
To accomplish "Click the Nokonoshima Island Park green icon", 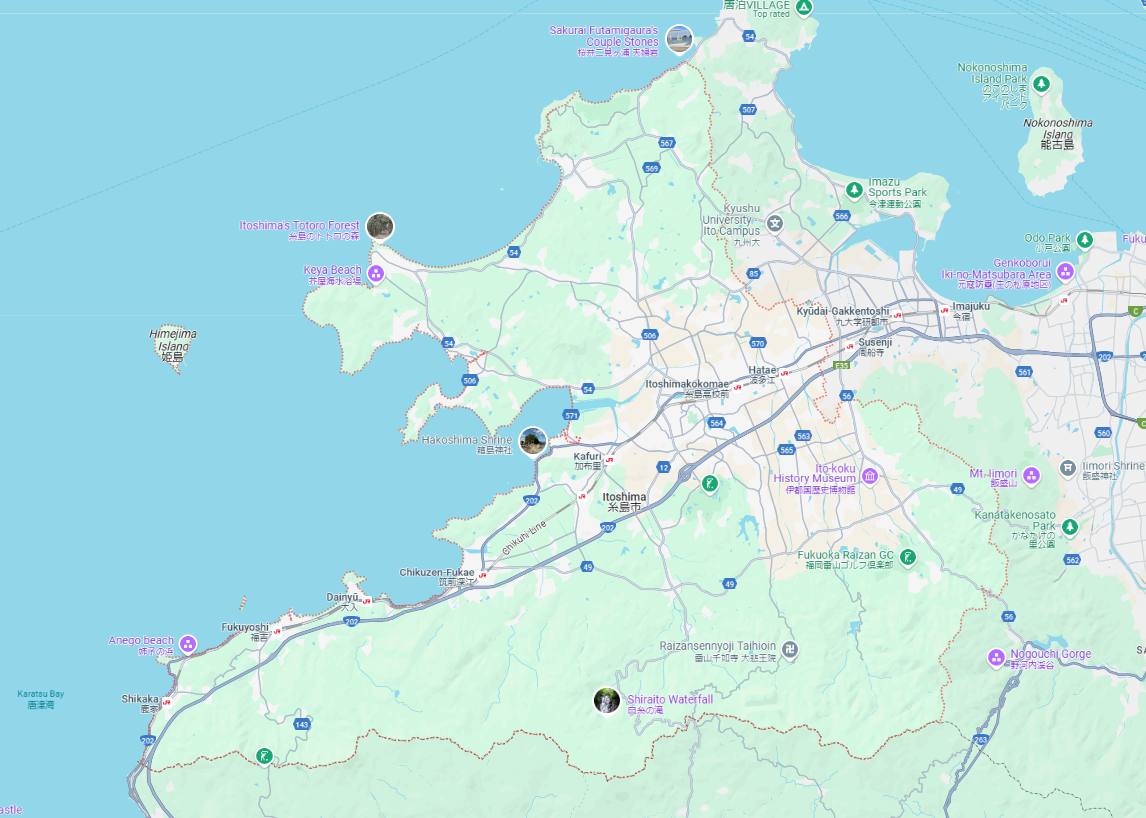I will point(1042,84).
